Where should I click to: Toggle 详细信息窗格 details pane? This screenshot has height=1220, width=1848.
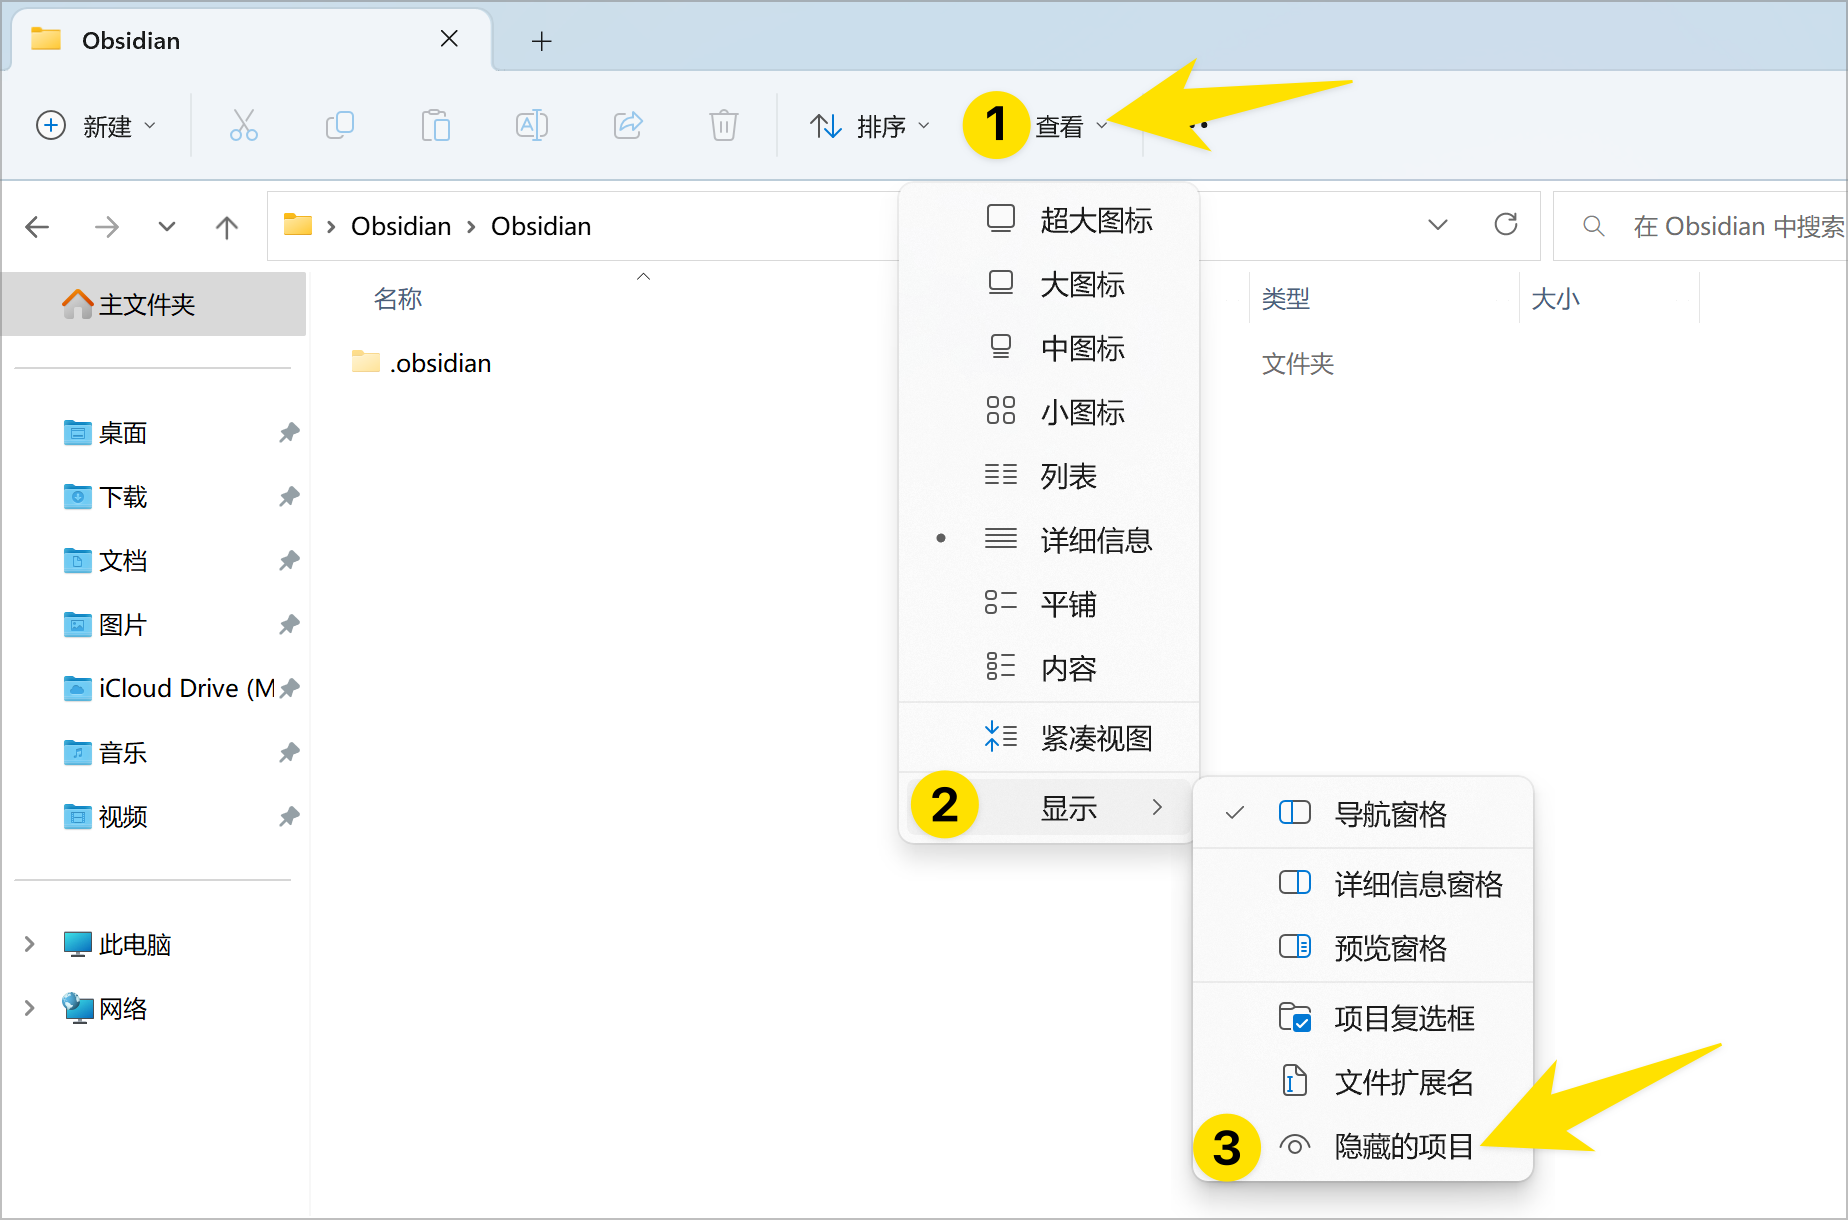(1363, 884)
